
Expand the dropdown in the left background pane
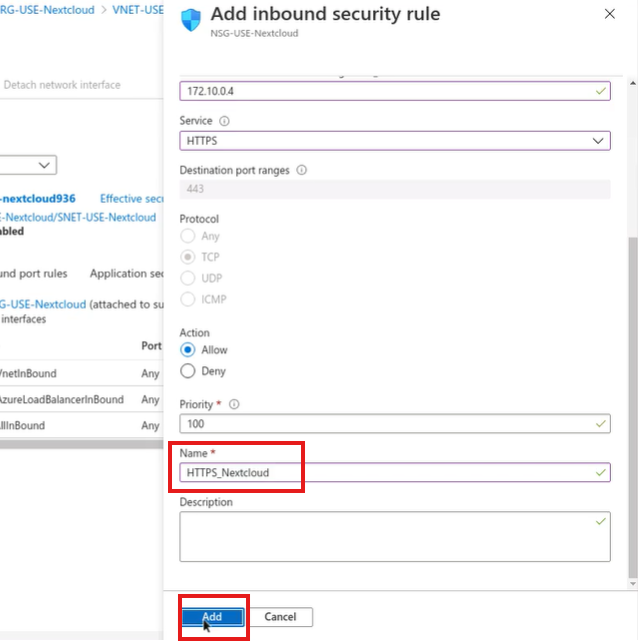click(28, 165)
